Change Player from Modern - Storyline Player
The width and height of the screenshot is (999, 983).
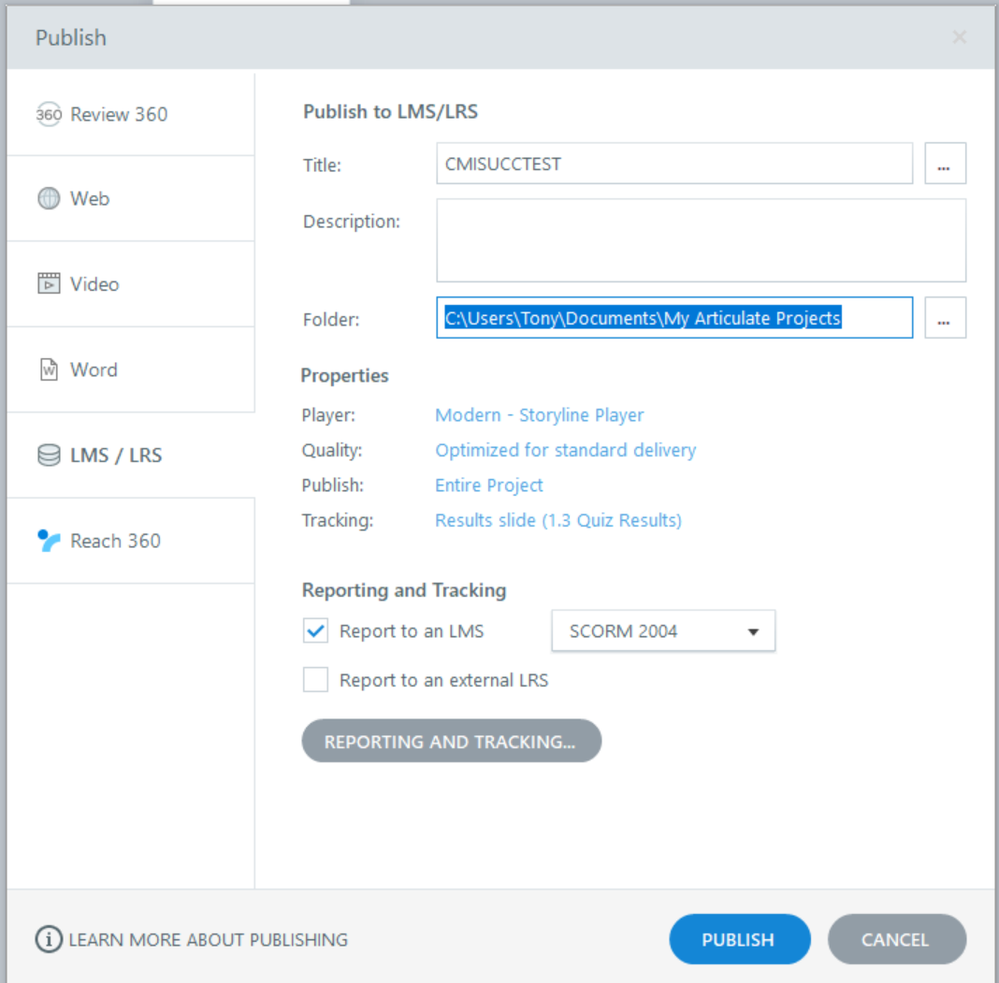pyautogui.click(x=539, y=415)
